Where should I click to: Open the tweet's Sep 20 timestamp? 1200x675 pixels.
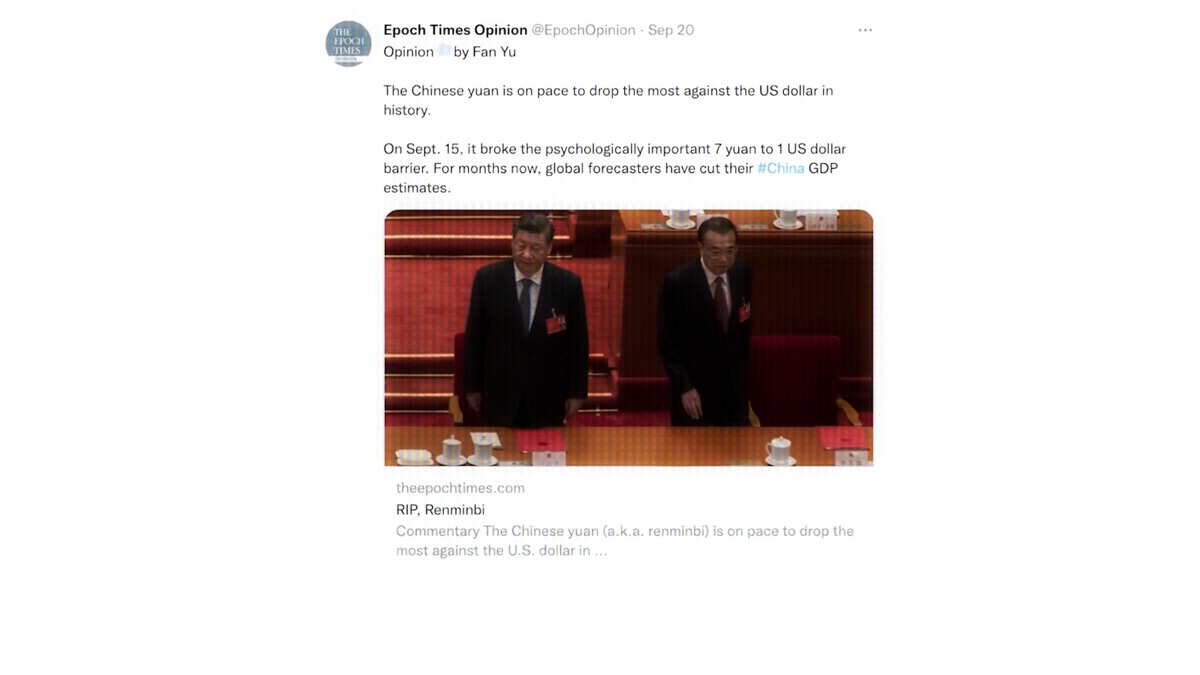[x=671, y=30]
